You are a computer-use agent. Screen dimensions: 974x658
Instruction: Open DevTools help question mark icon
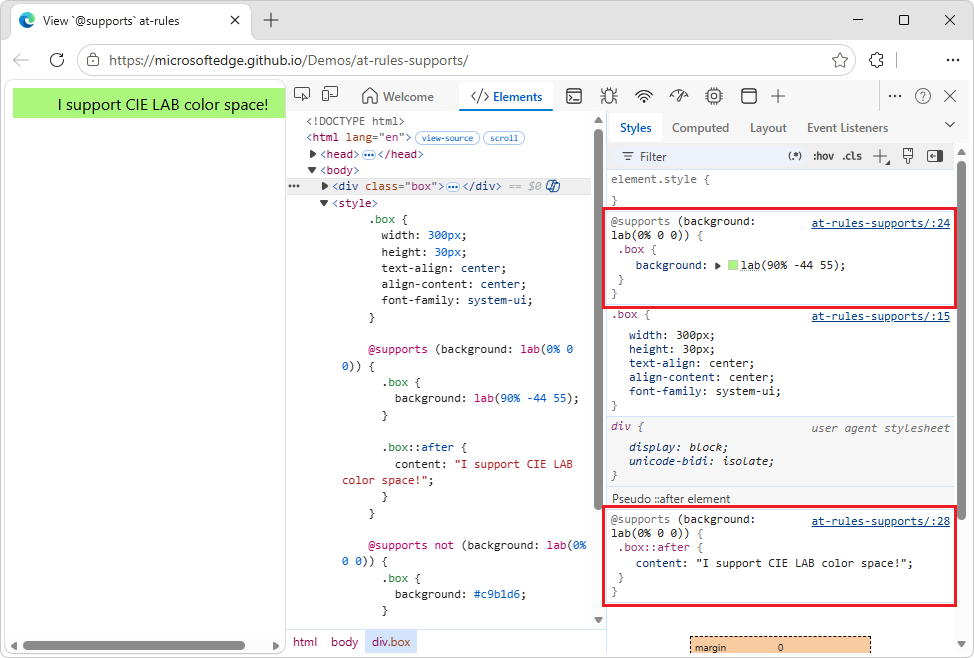coord(923,96)
